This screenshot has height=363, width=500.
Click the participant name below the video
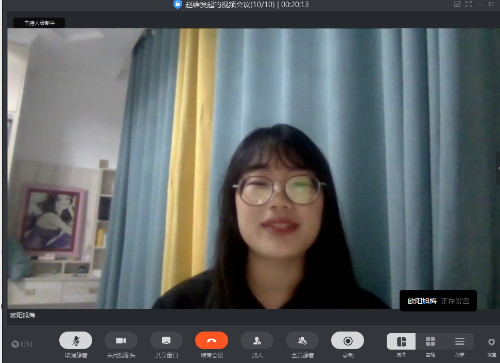[22, 315]
